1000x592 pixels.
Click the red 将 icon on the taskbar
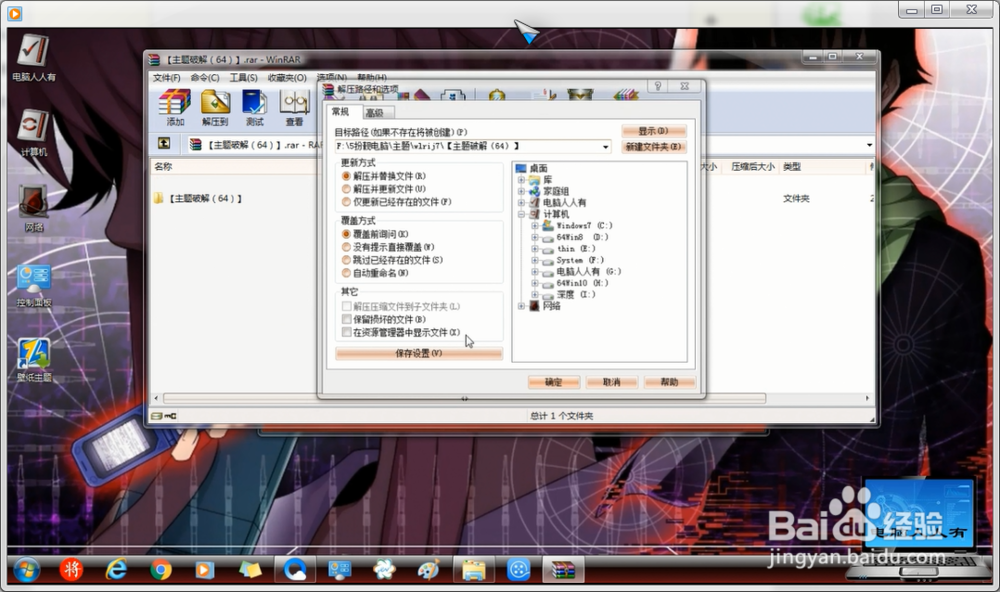click(71, 569)
